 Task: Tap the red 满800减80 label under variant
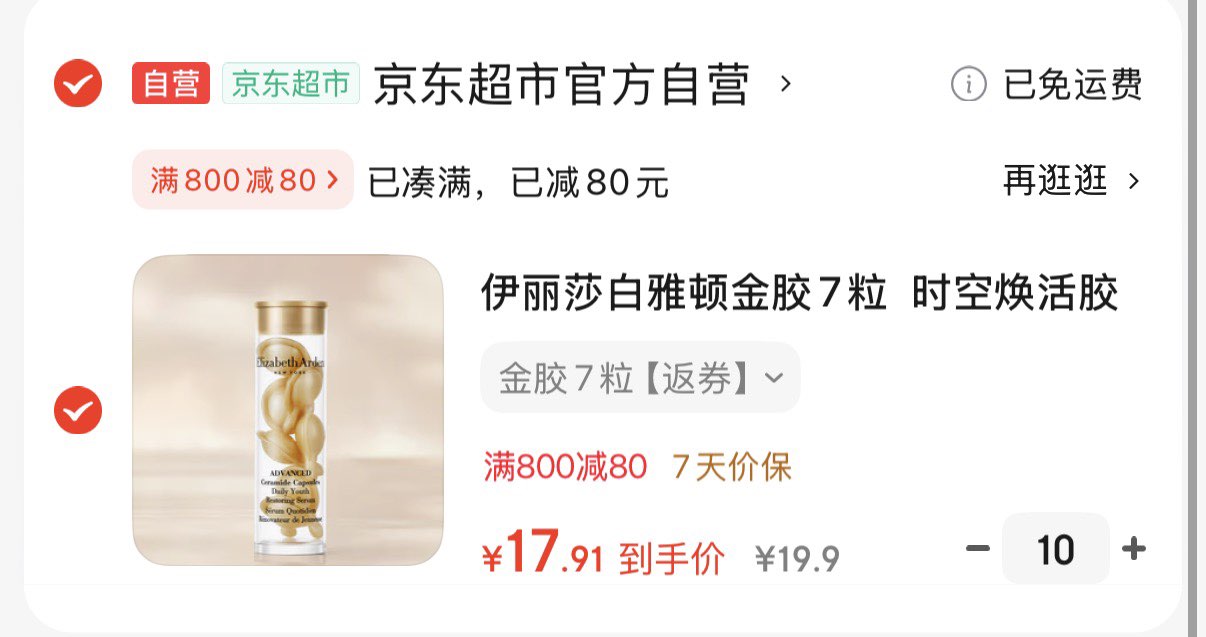(x=566, y=466)
